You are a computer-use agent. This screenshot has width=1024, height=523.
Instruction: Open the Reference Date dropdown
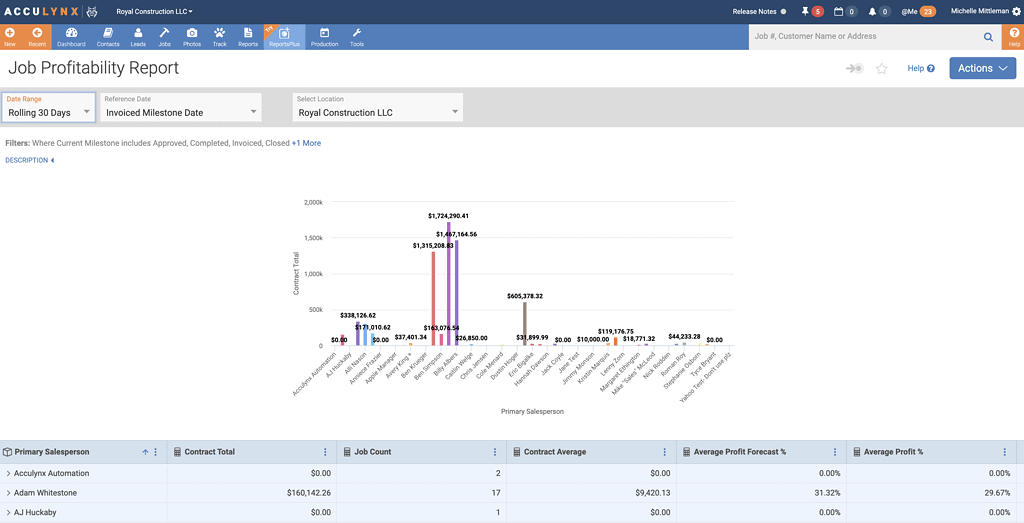click(x=181, y=108)
